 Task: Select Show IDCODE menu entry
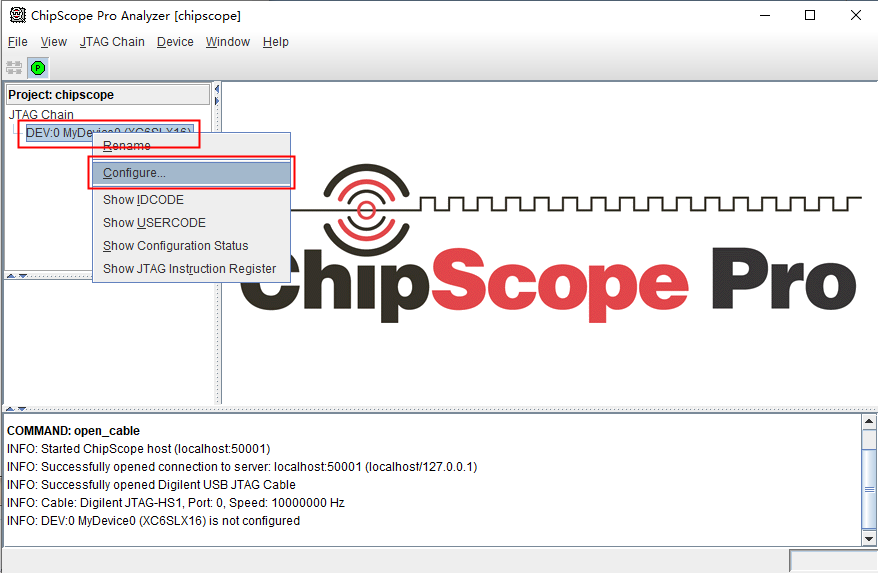pyautogui.click(x=143, y=200)
